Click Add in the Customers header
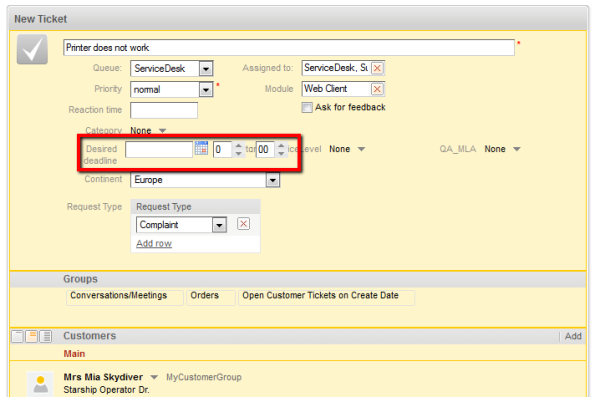The height and width of the screenshot is (397, 600). click(x=573, y=336)
